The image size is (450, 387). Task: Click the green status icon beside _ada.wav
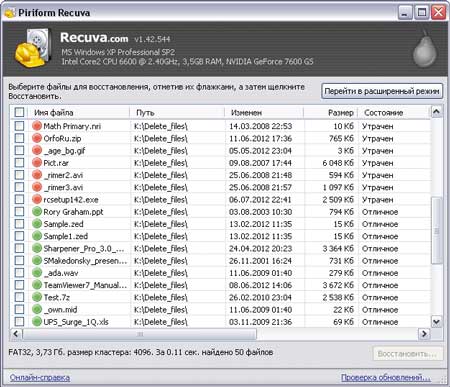pos(37,273)
